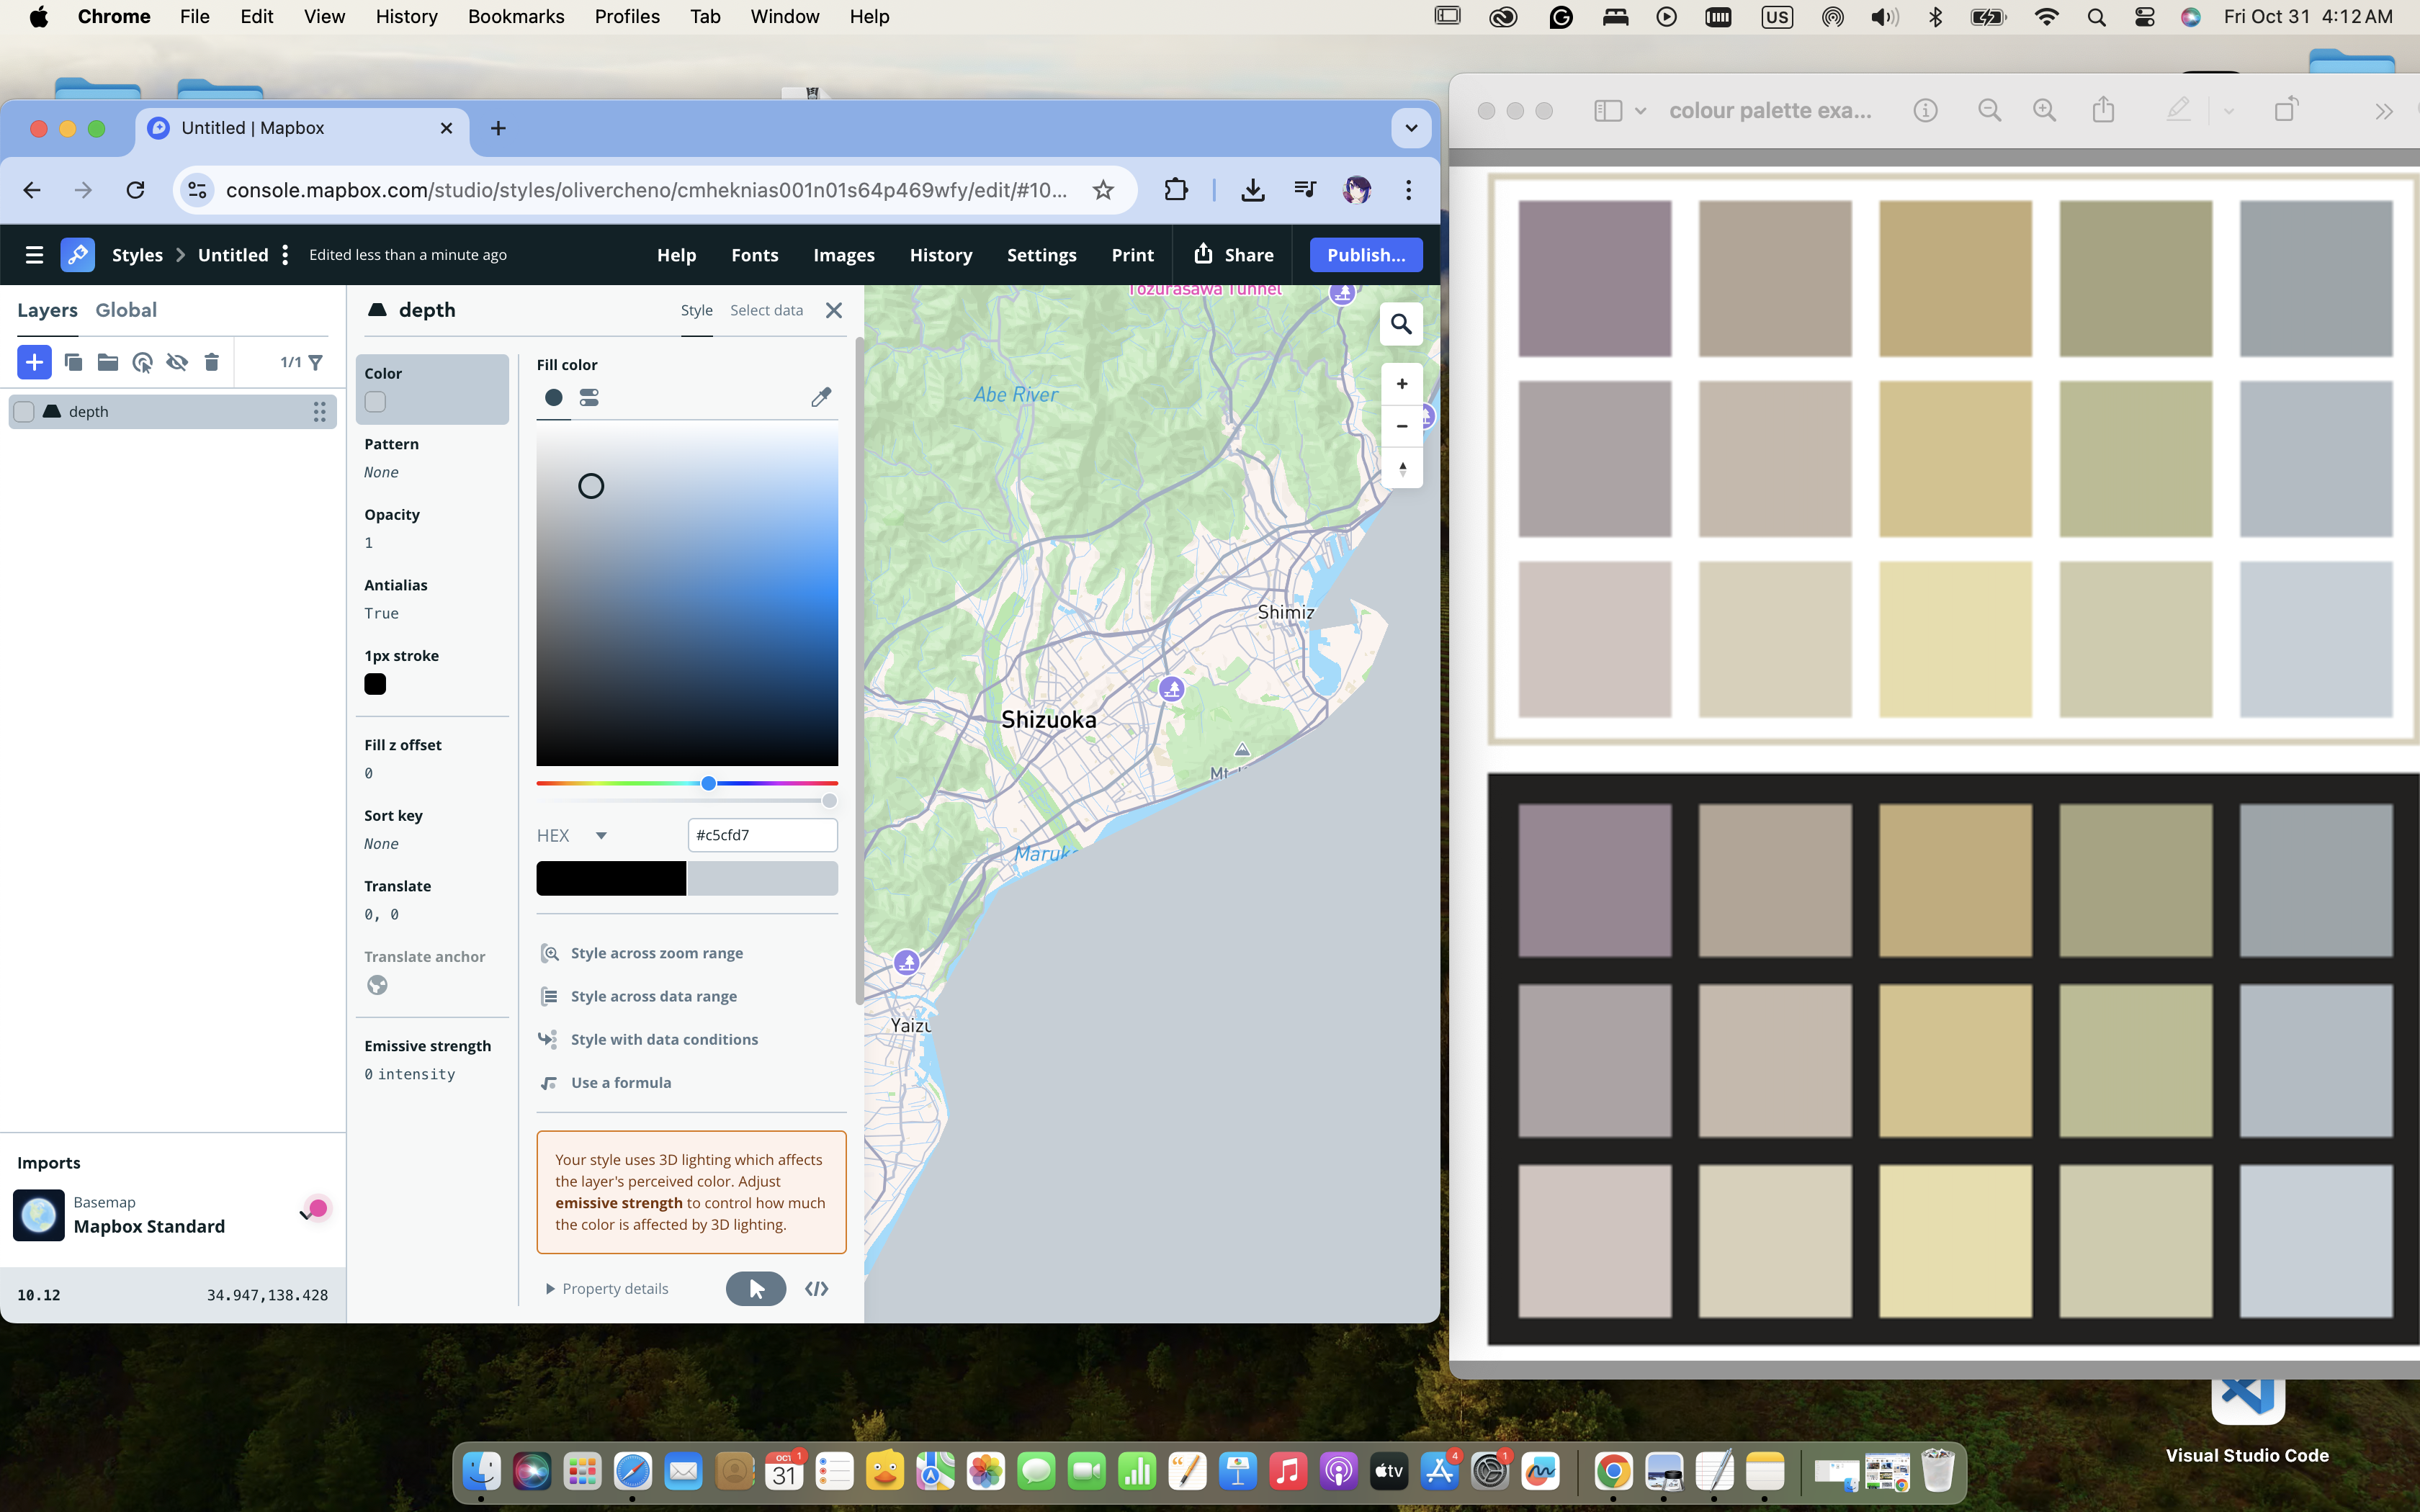Switch to the Global tab
This screenshot has width=2420, height=1512.
[x=126, y=310]
